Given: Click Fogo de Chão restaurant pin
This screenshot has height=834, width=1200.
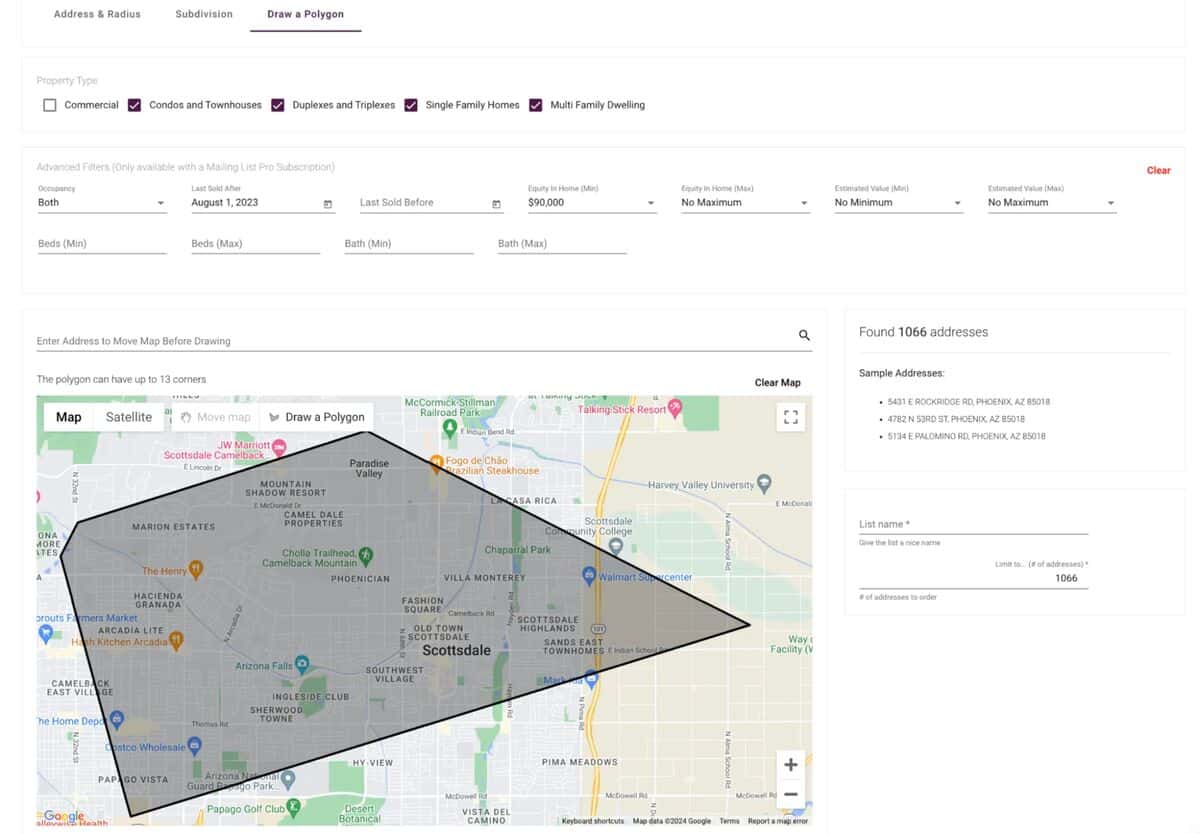Looking at the screenshot, I should pyautogui.click(x=436, y=463).
